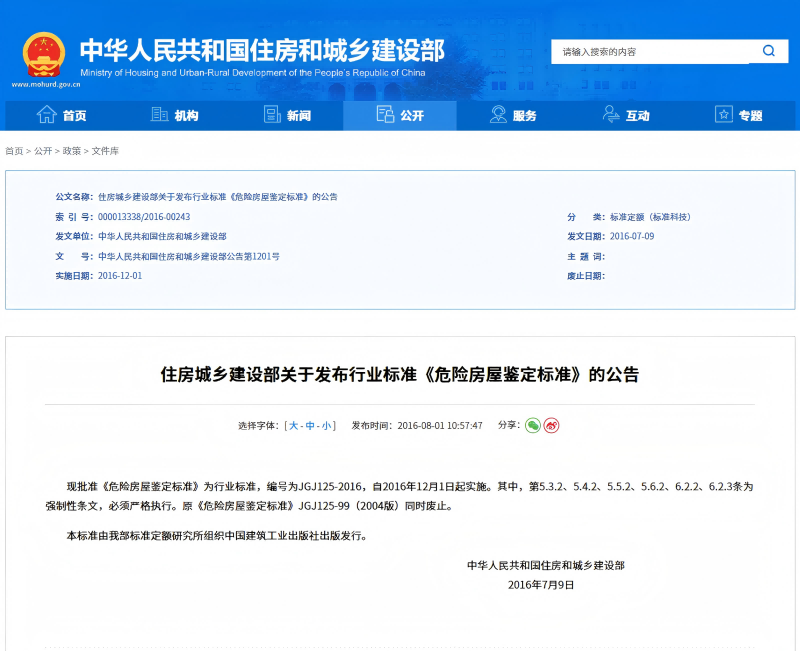Click the paragraph starting 现批准《危险房屋鉴定标准》
Viewport: 800px width, 651px height.
coord(399,496)
